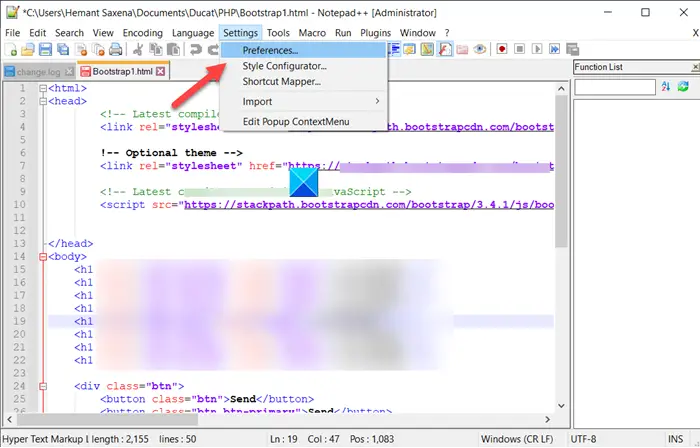Choose Preferences... from Settings menu
Viewport: 700px width, 448px height.
tap(304, 50)
